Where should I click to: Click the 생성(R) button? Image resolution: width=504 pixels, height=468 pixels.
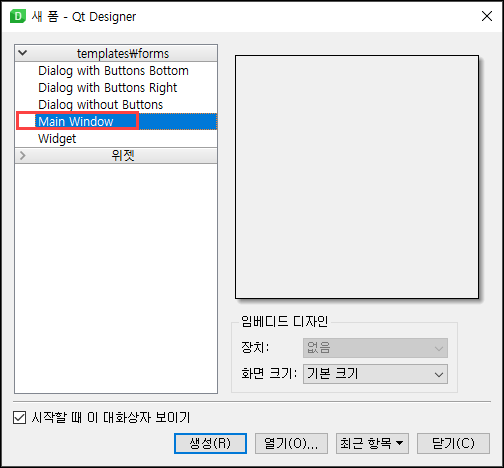click(210, 443)
